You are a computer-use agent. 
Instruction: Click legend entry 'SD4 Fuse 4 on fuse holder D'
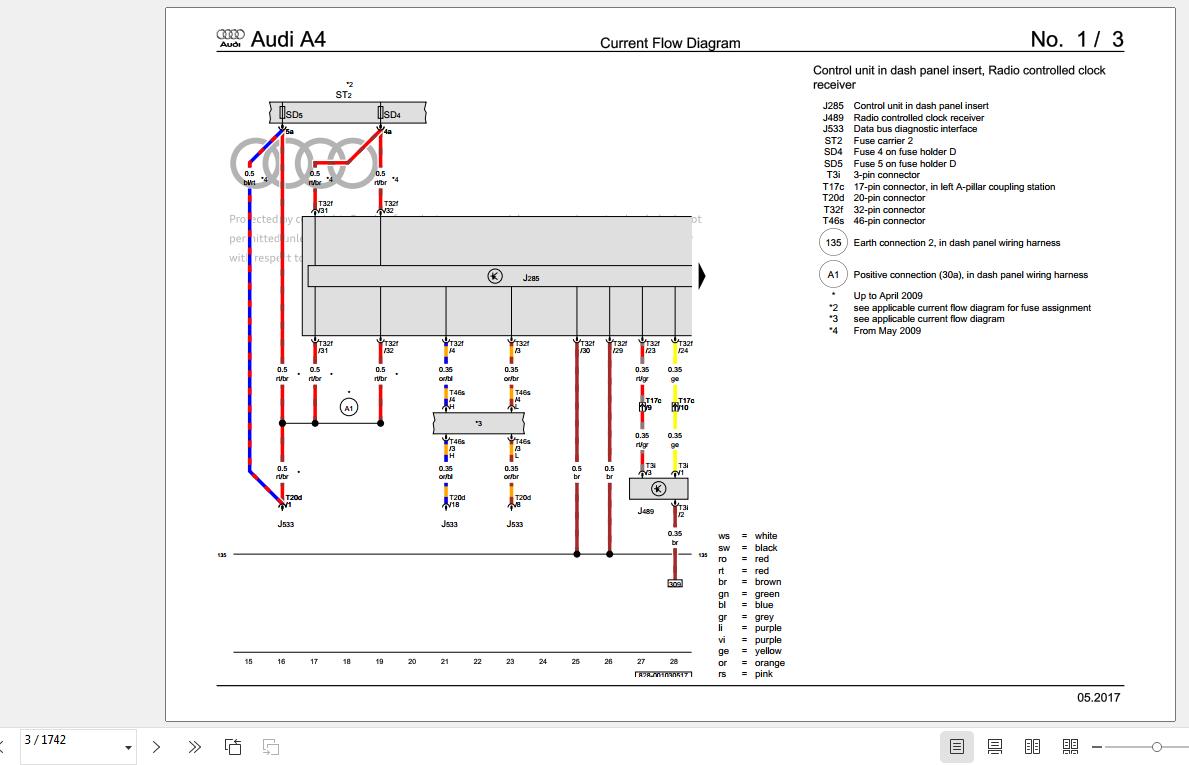click(x=889, y=152)
